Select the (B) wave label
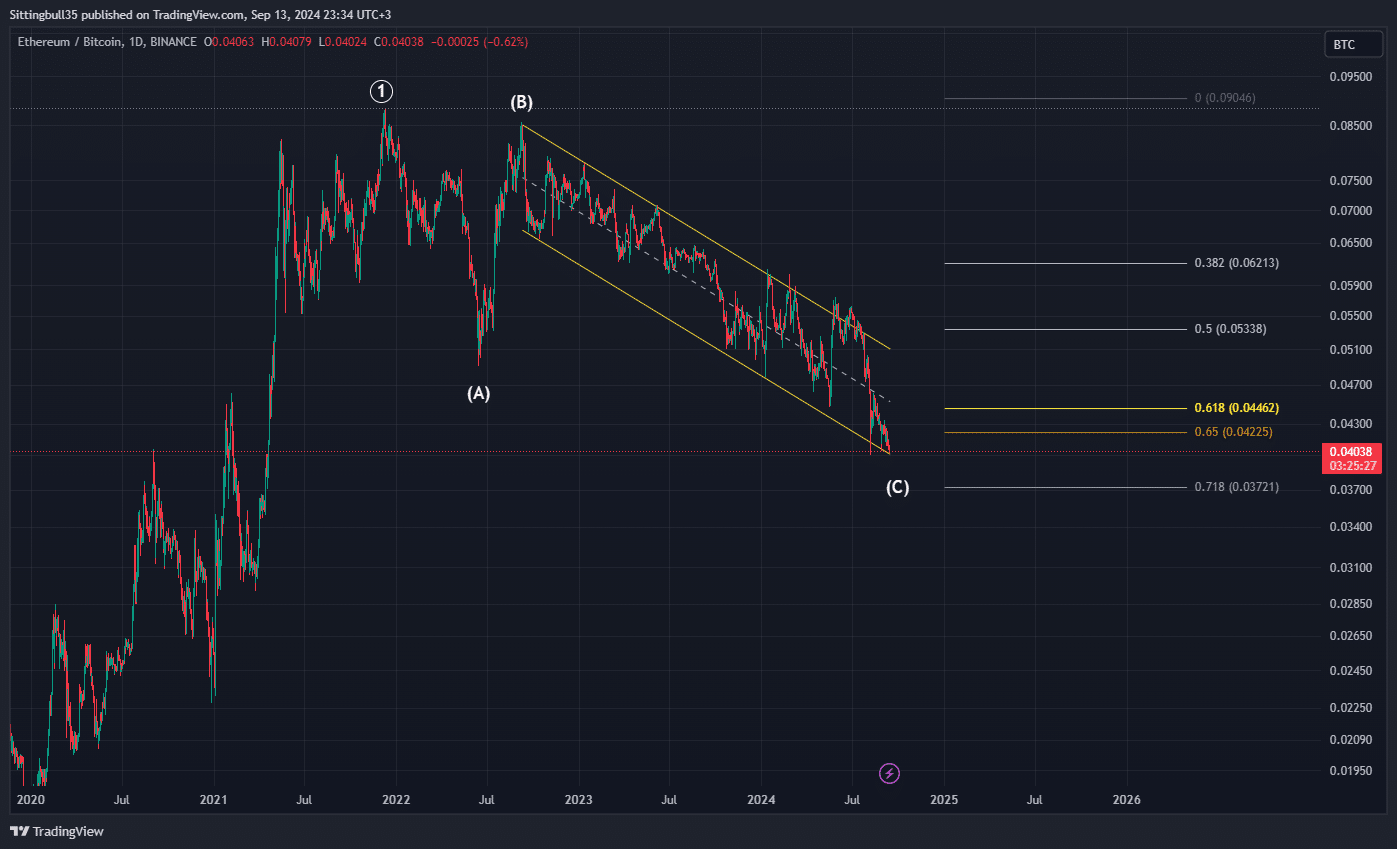 point(522,102)
